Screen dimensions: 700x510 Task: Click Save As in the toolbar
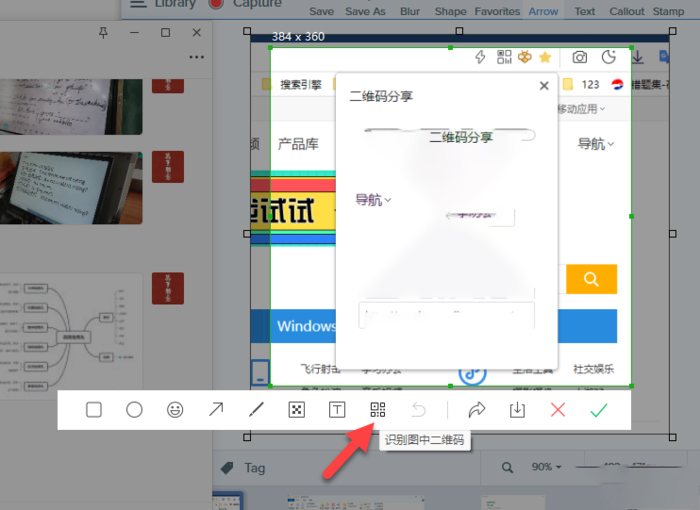365,12
